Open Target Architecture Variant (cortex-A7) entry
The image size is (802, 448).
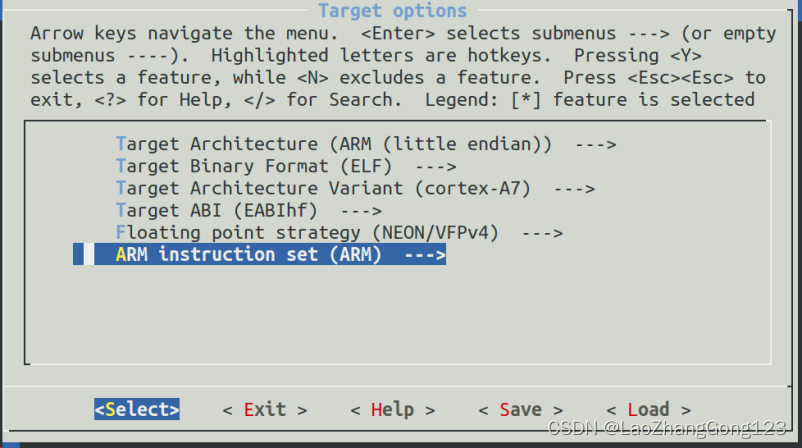tap(355, 188)
